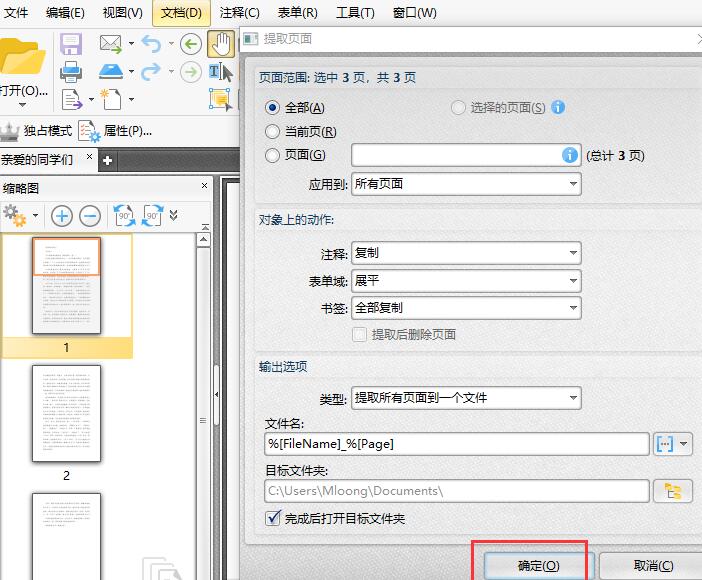This screenshot has width=702, height=580.
Task: Open the 表单(R) menu
Action: (x=298, y=13)
